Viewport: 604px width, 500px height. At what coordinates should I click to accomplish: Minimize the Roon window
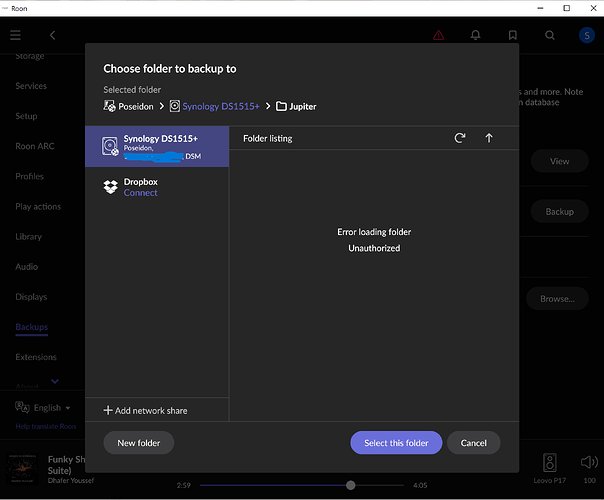pos(540,8)
